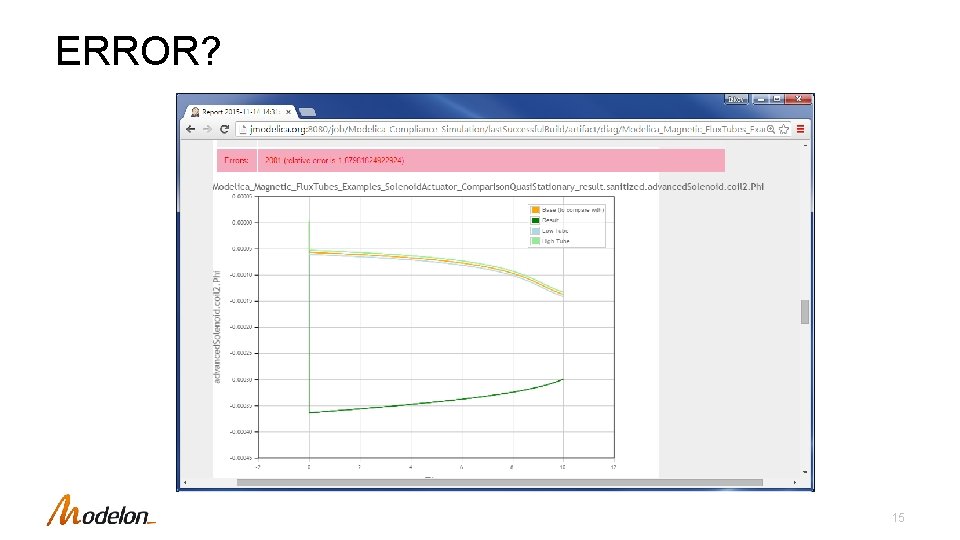Open a new tab beside the Report tab
The image size is (960, 540).
pos(307,112)
